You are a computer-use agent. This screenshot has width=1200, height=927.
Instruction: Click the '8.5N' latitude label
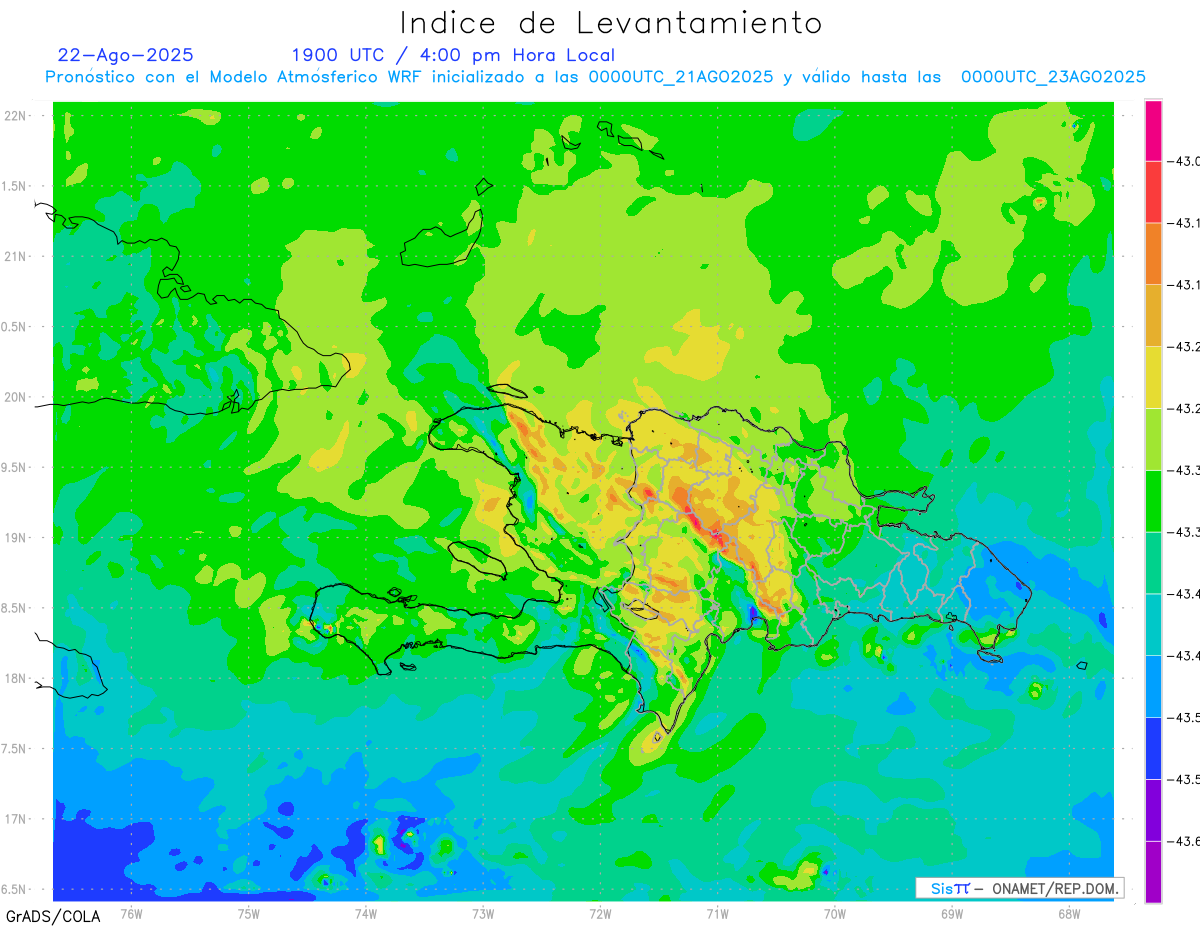[13, 608]
